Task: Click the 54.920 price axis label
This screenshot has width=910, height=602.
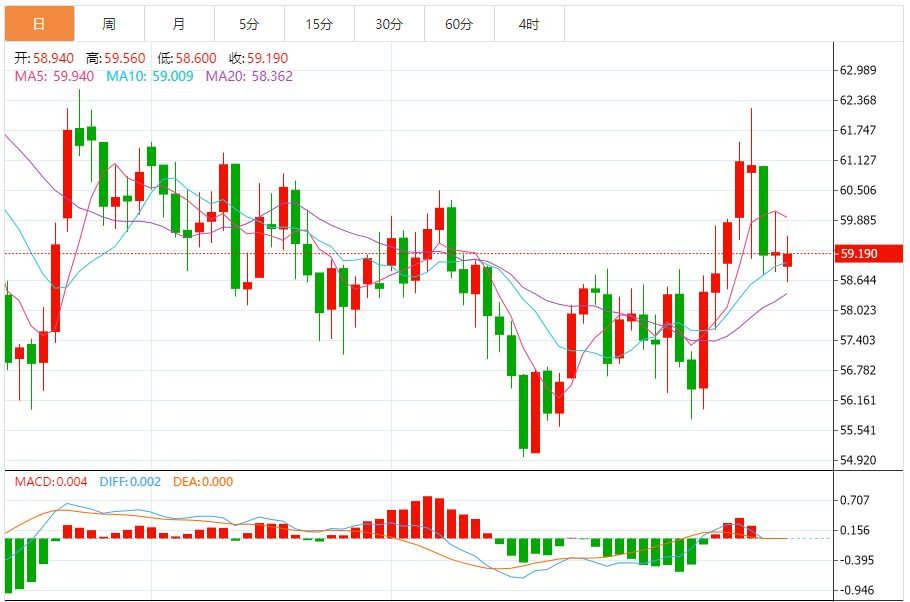Action: [x=858, y=460]
